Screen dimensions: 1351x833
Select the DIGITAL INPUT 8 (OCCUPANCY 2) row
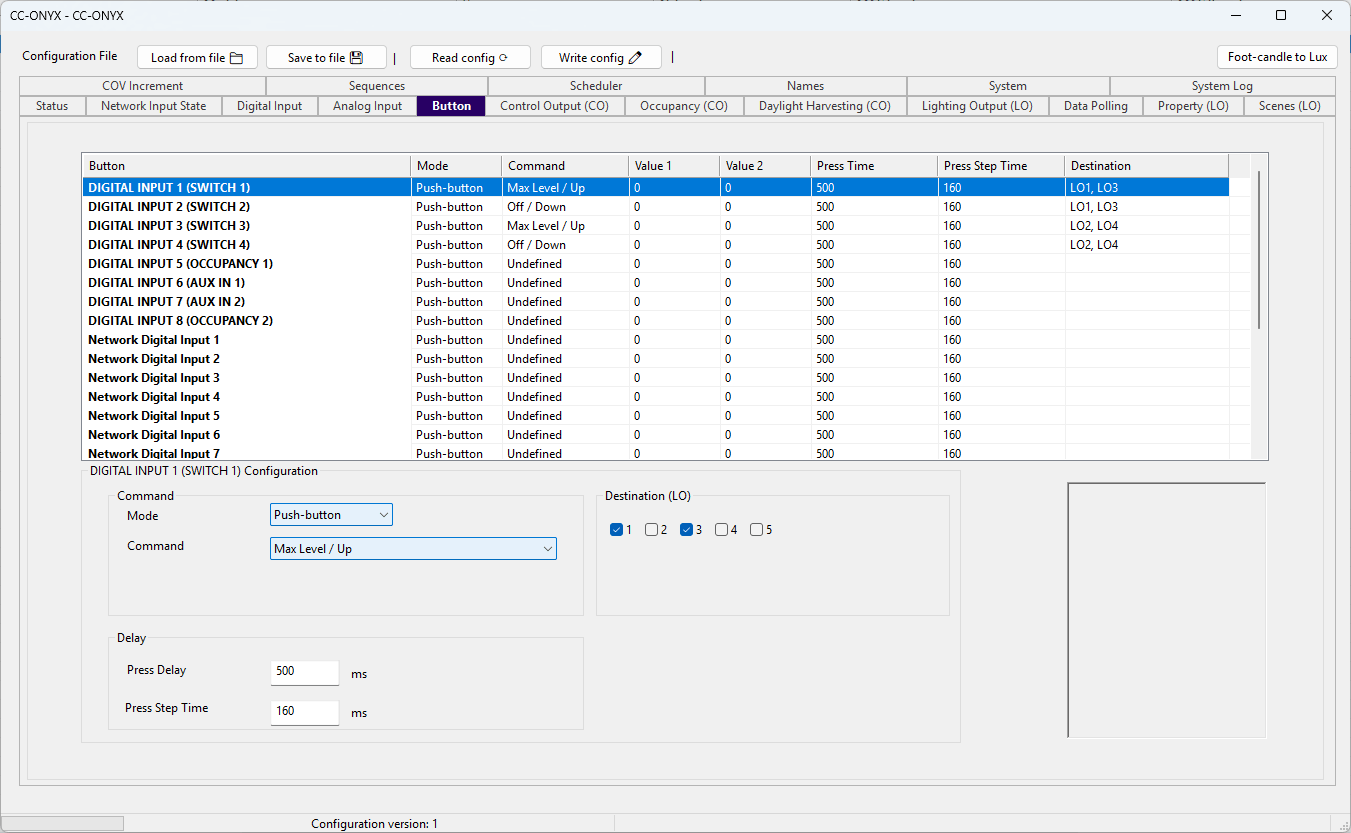point(655,321)
